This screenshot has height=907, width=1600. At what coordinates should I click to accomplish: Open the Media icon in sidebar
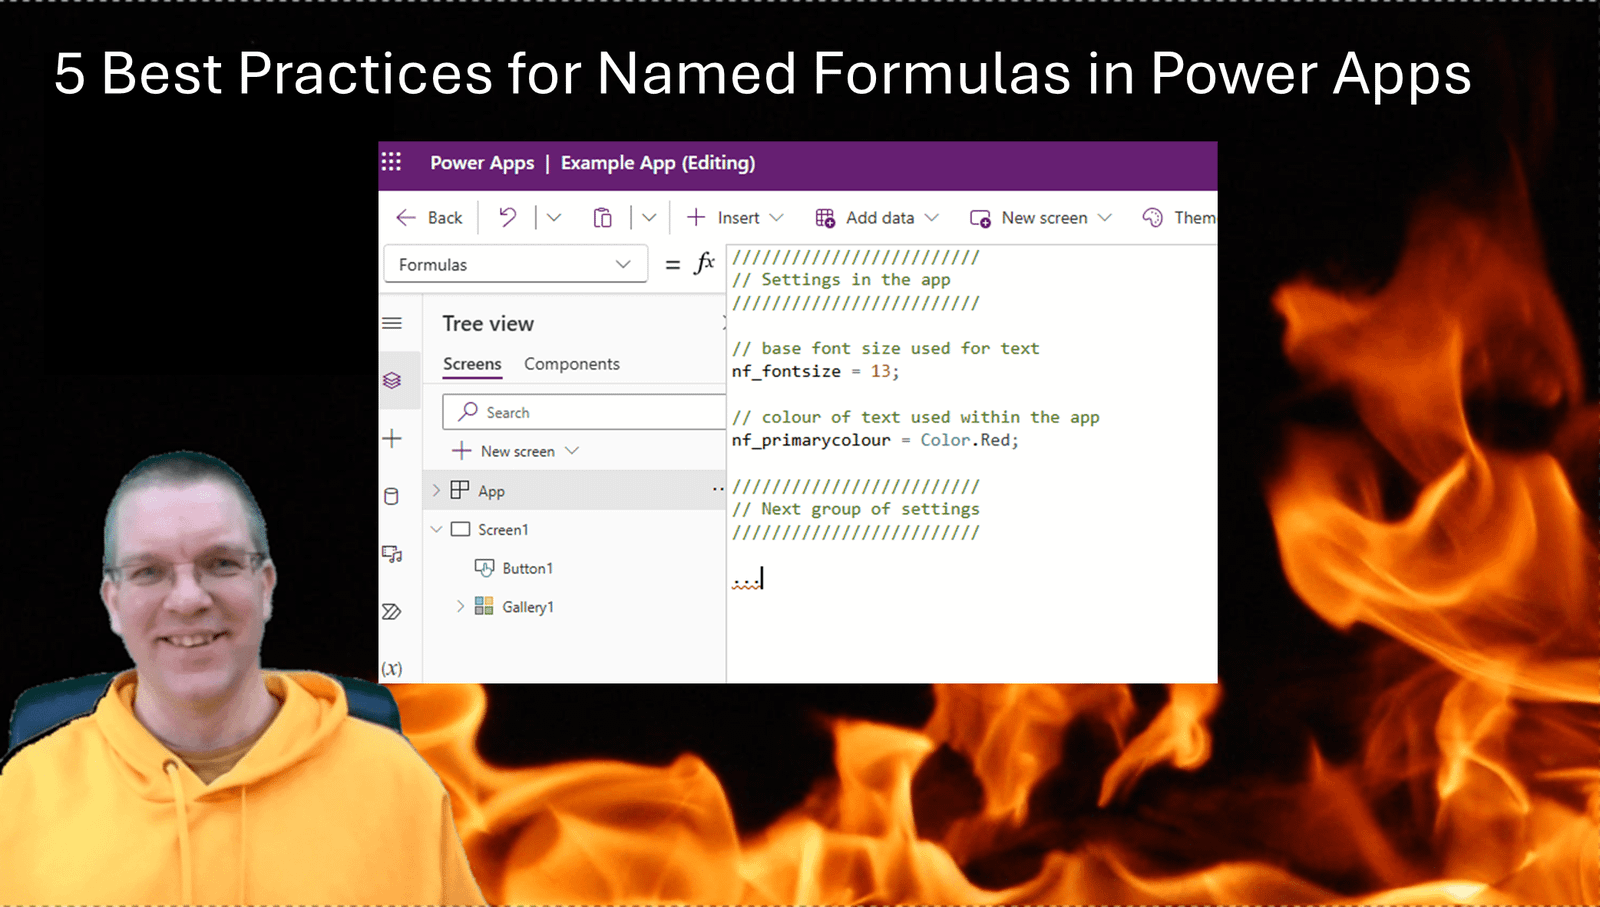(x=392, y=554)
